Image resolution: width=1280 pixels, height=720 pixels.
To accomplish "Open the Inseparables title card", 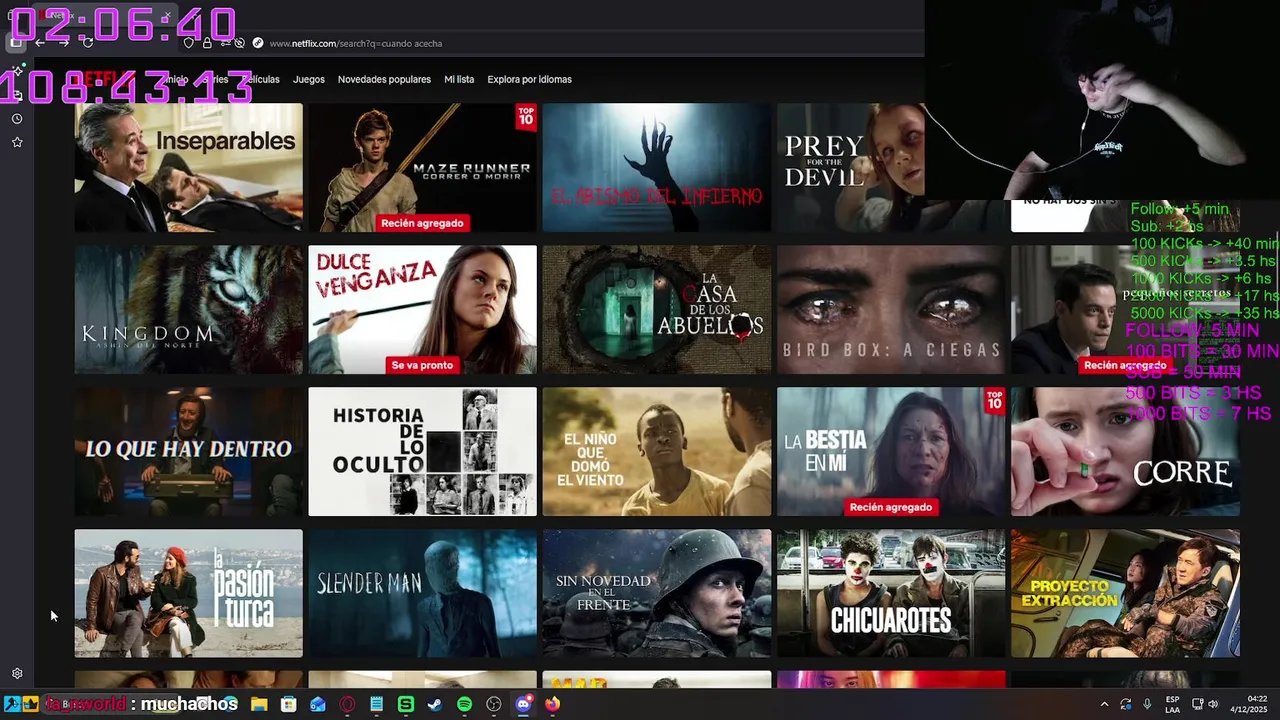I will point(188,167).
